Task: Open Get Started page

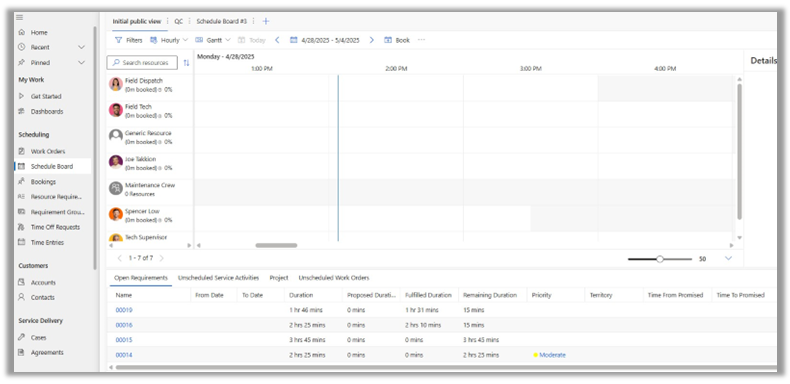Action: click(x=46, y=96)
